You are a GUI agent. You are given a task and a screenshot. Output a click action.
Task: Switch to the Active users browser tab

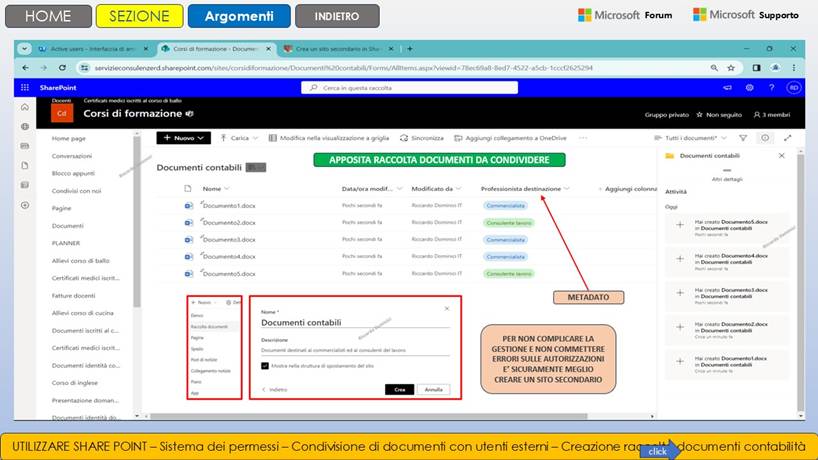(93, 49)
